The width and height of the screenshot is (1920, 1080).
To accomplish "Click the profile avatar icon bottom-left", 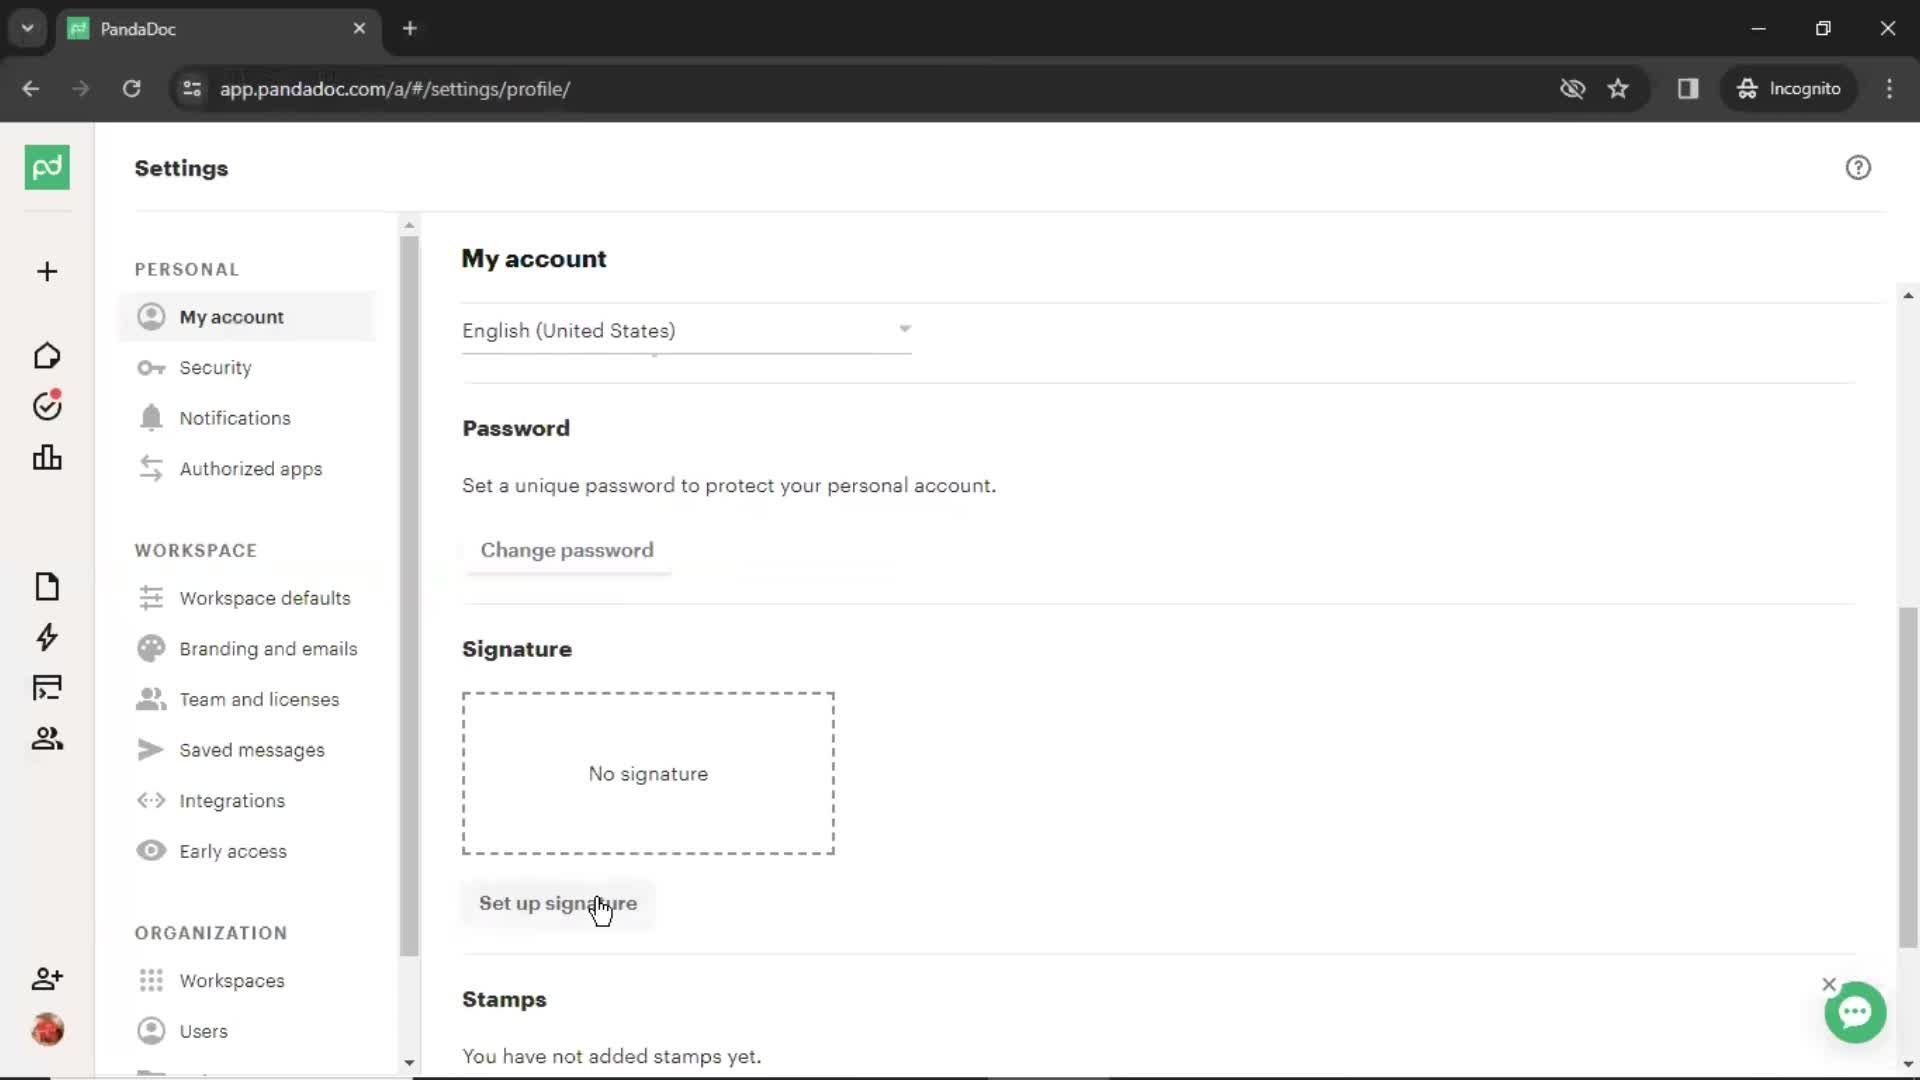I will tap(46, 1030).
